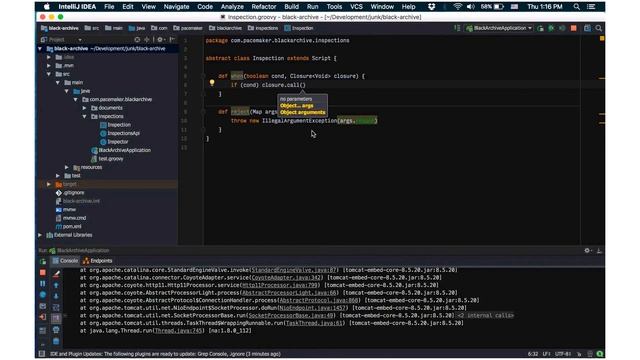Toggle soft-wrap icon in Run console
Screen dimensions: 640x360
coord(56,307)
